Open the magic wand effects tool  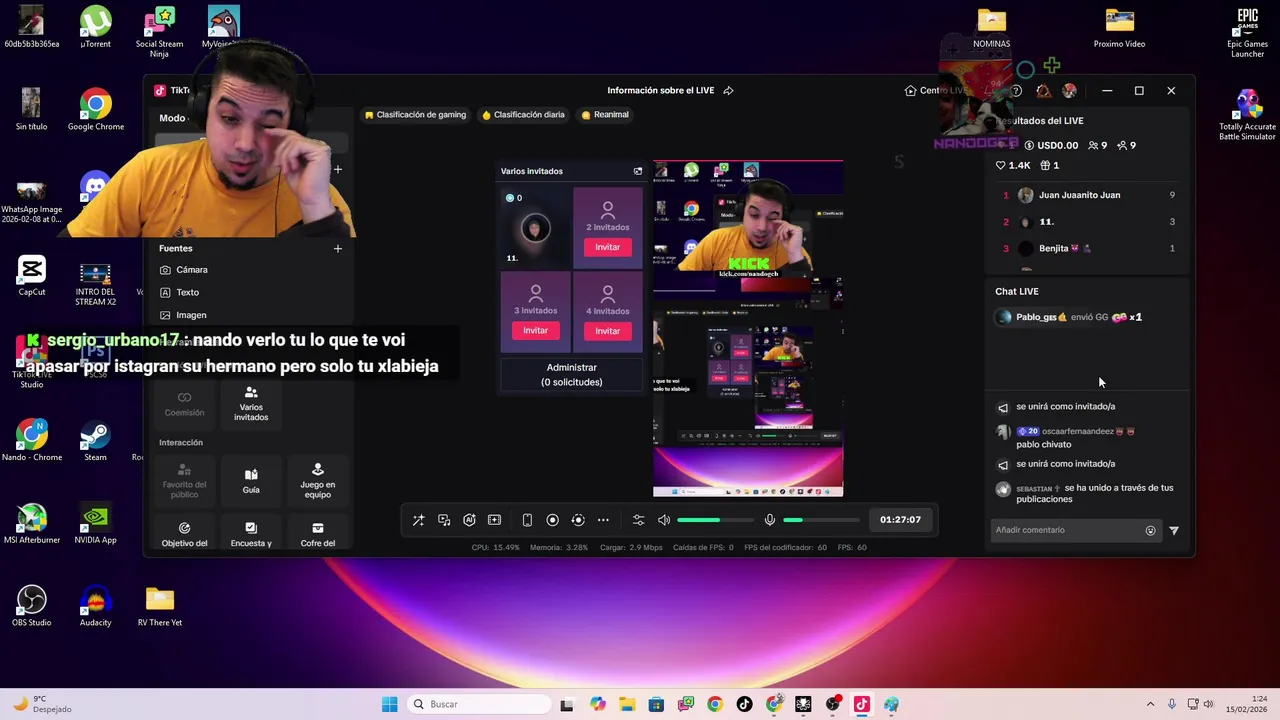point(418,520)
